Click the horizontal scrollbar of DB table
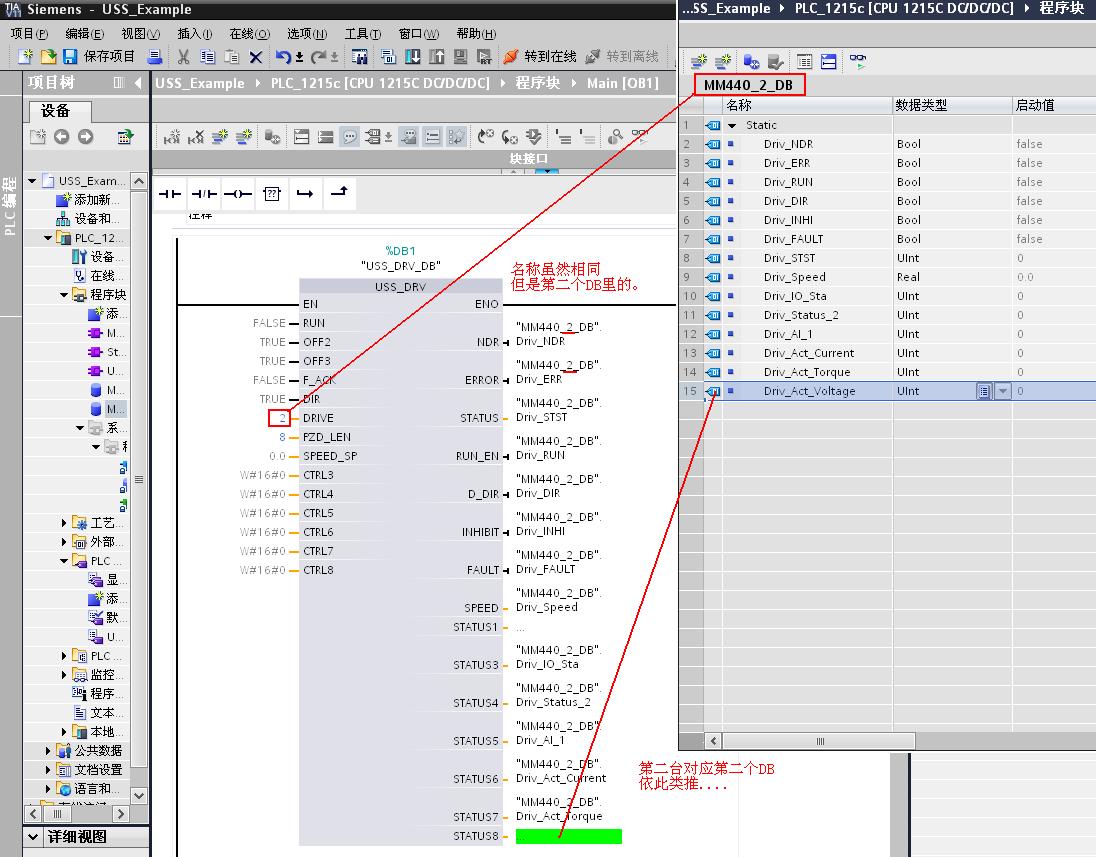 click(819, 741)
